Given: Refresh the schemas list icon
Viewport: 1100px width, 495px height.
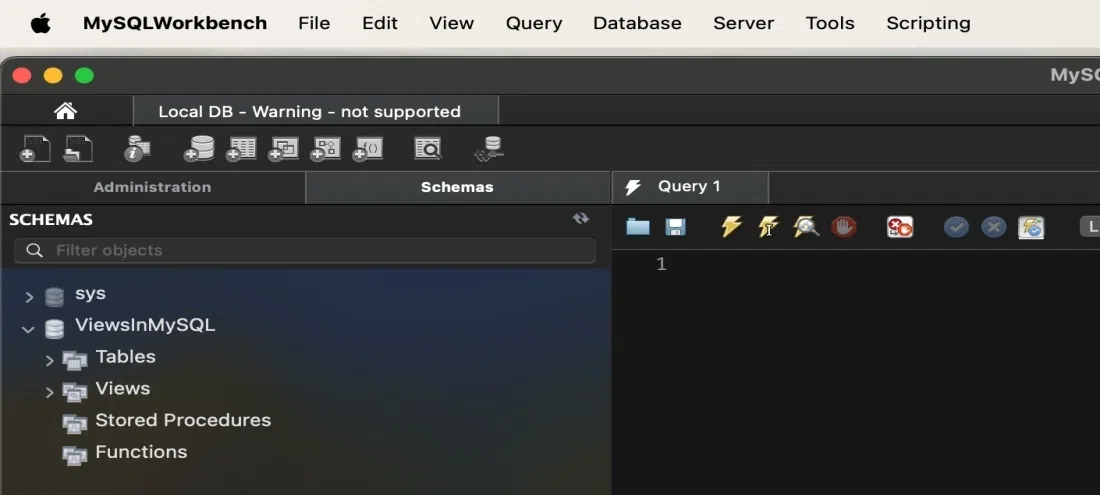Looking at the screenshot, I should [x=581, y=219].
